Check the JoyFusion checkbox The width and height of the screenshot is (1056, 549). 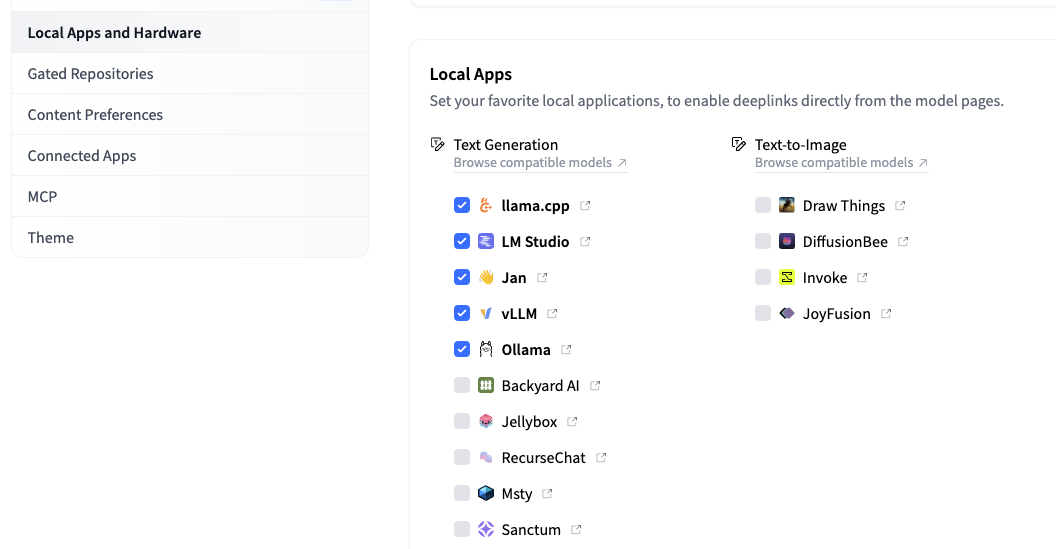pyautogui.click(x=763, y=314)
